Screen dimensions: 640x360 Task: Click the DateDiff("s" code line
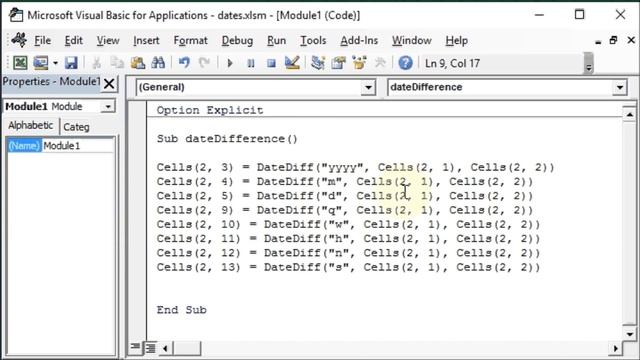coord(349,267)
